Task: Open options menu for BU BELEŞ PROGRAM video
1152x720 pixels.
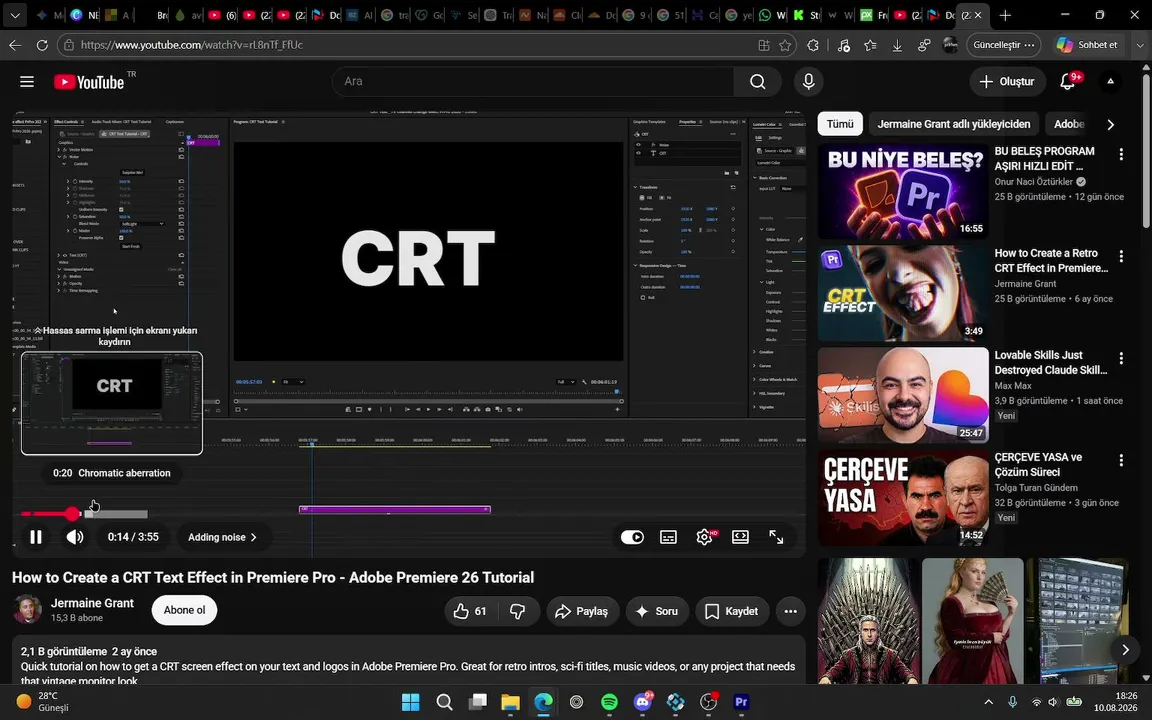Action: pyautogui.click(x=1121, y=154)
